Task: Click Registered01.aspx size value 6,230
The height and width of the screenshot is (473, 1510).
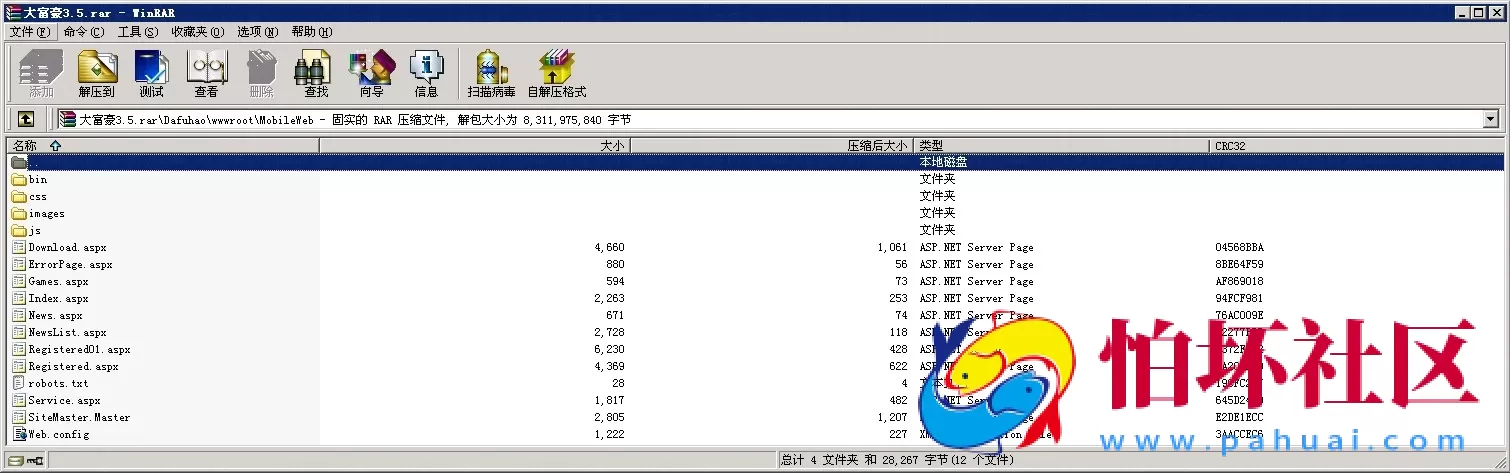Action: 609,350
